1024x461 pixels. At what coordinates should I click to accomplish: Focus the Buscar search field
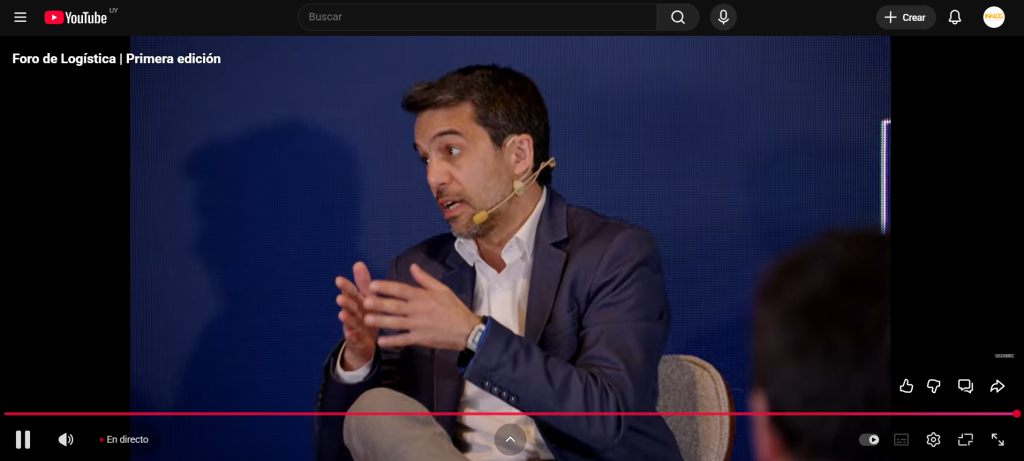(x=477, y=17)
